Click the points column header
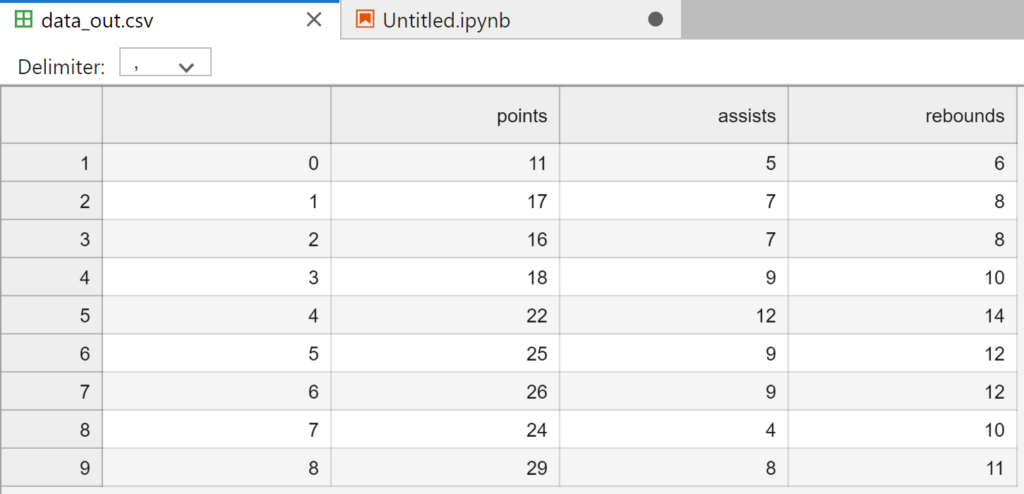This screenshot has height=494, width=1024. pos(445,116)
